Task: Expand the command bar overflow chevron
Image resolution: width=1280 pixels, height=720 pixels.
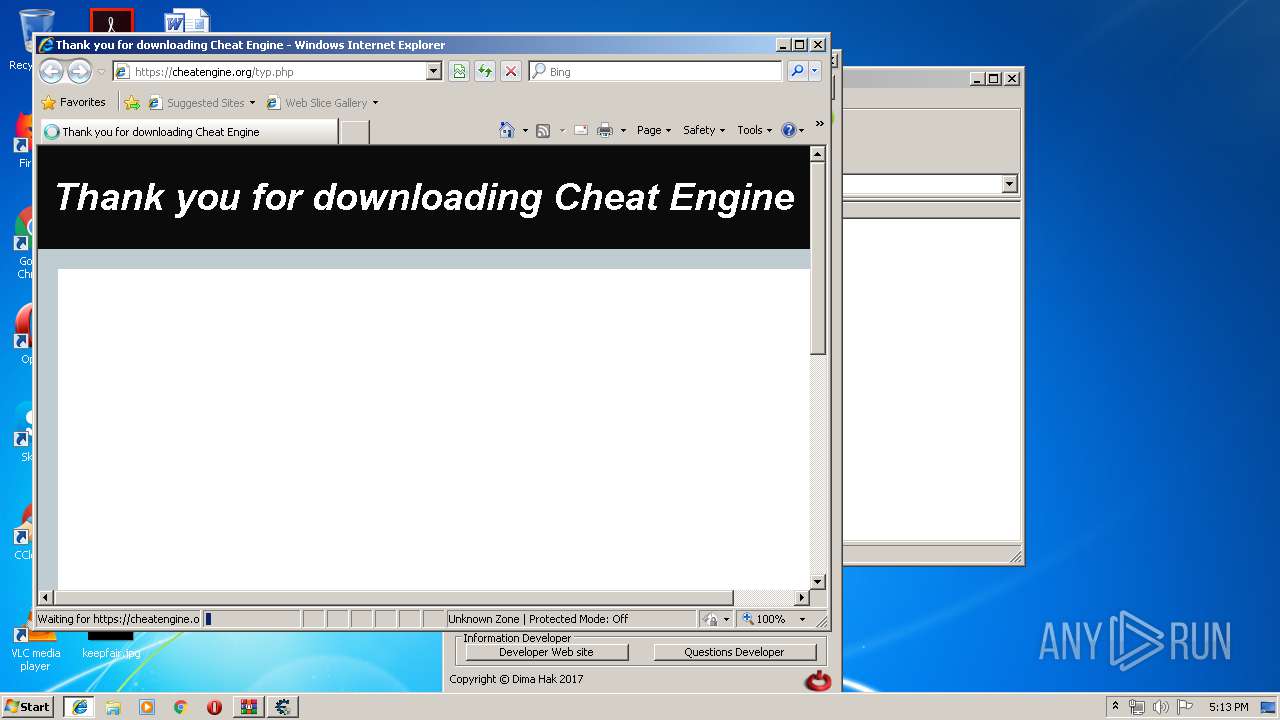Action: (x=819, y=124)
